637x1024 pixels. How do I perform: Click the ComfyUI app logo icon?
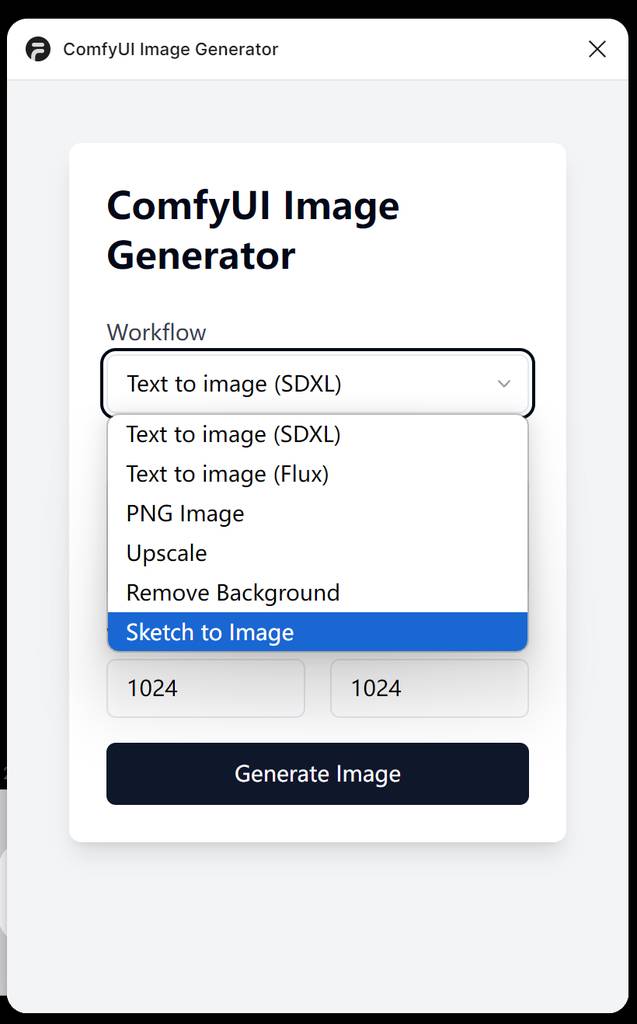point(38,49)
